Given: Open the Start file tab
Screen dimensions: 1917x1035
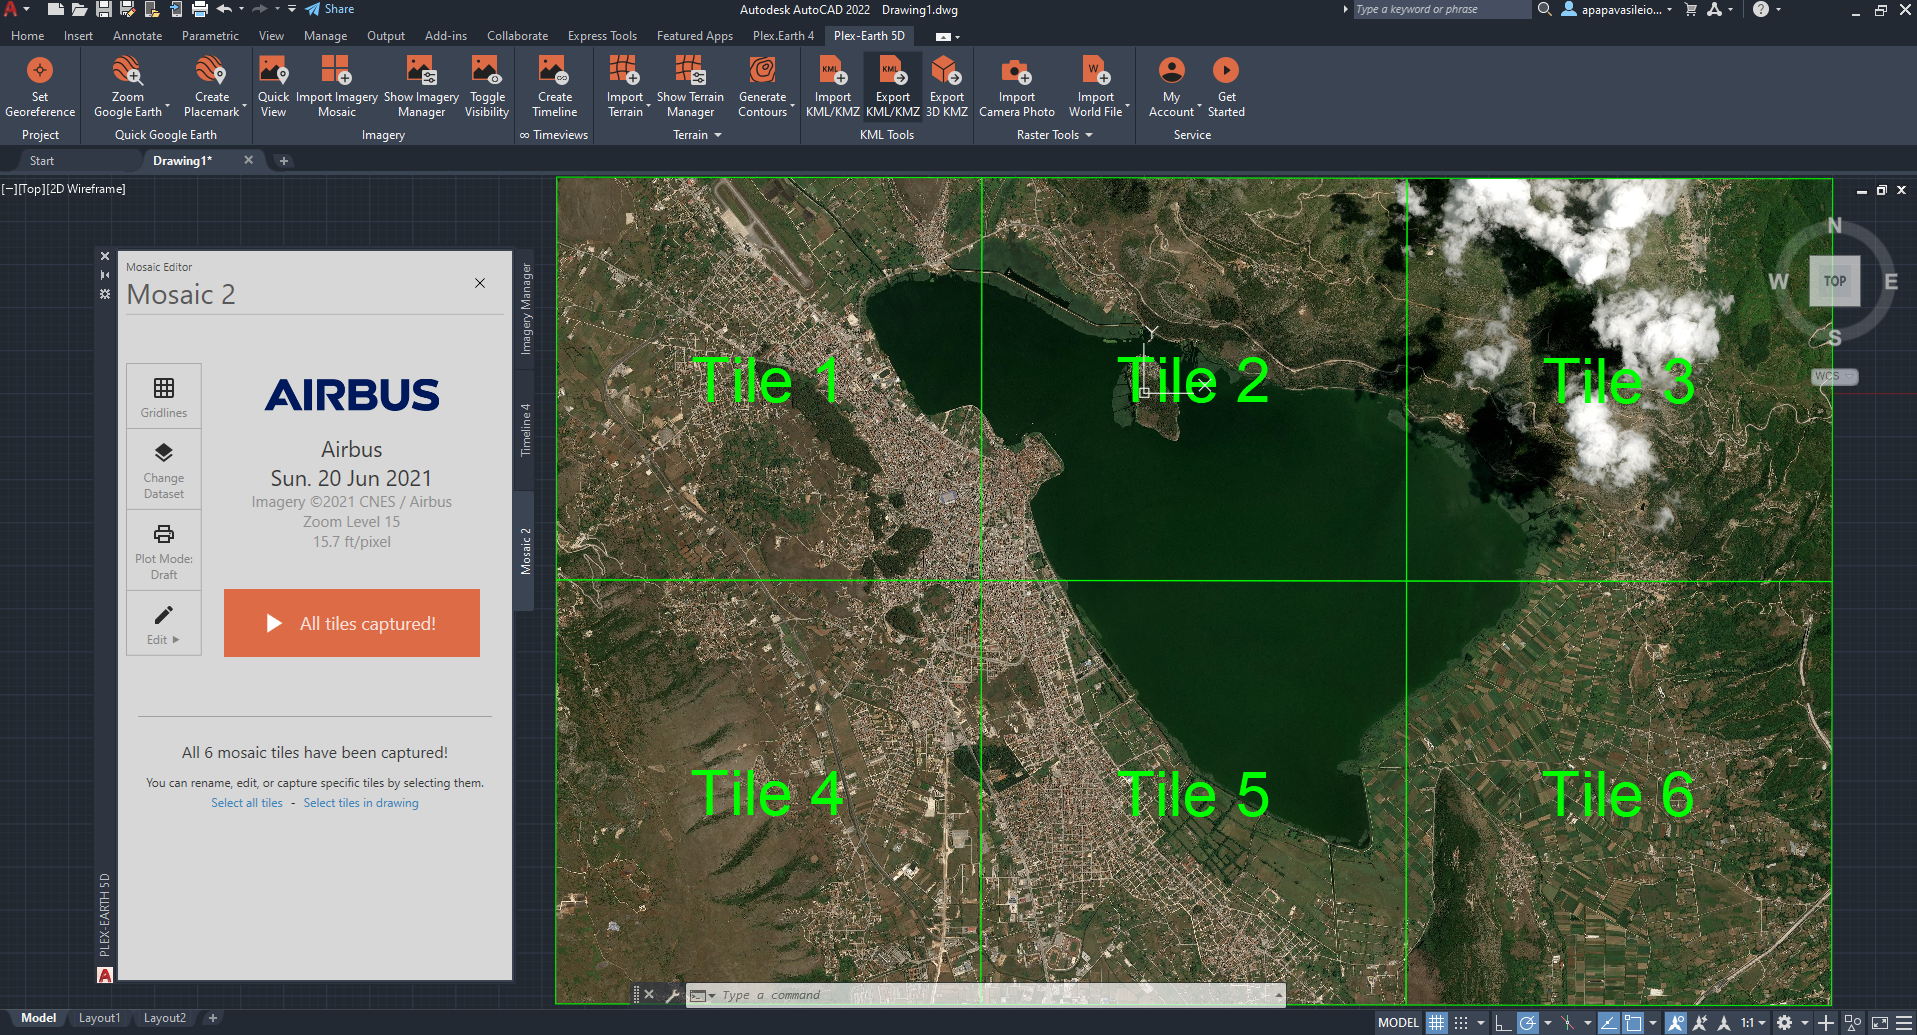Looking at the screenshot, I should click(x=42, y=160).
